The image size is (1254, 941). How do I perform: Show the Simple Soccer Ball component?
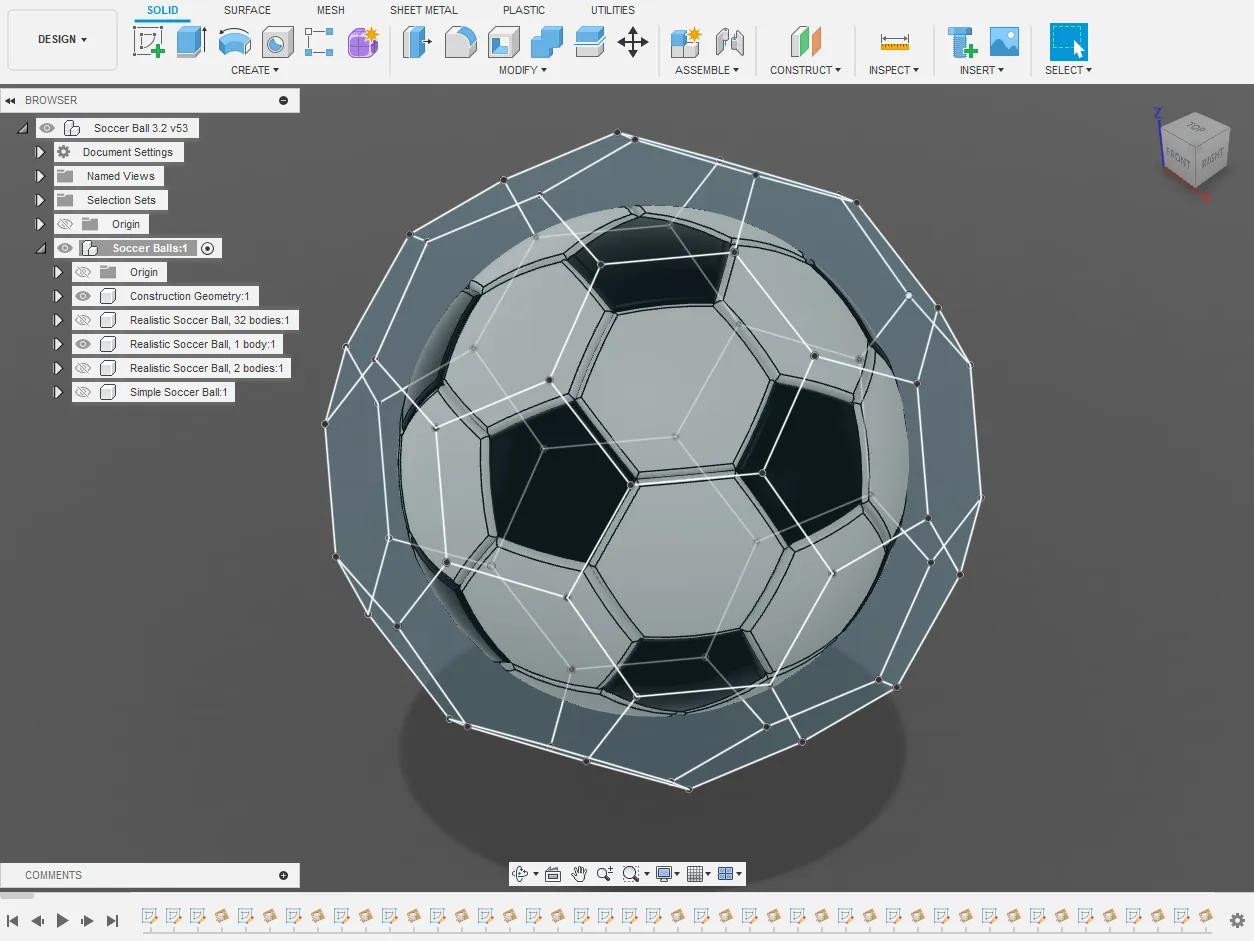pyautogui.click(x=83, y=391)
